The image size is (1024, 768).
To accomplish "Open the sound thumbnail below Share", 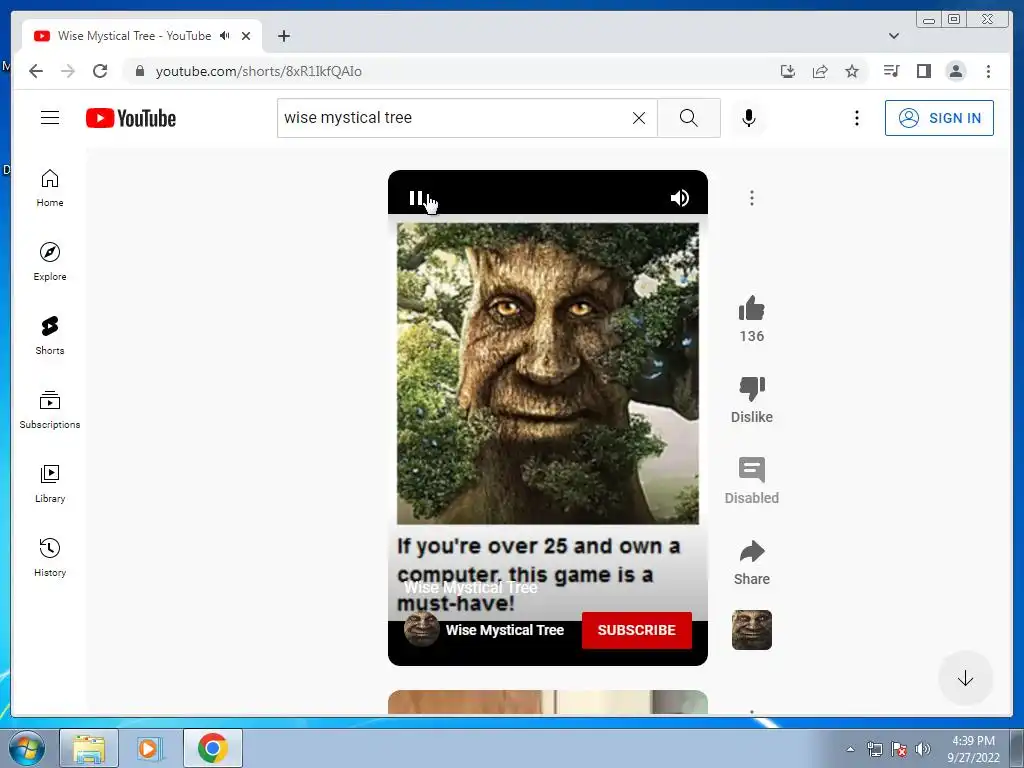I will (x=752, y=630).
